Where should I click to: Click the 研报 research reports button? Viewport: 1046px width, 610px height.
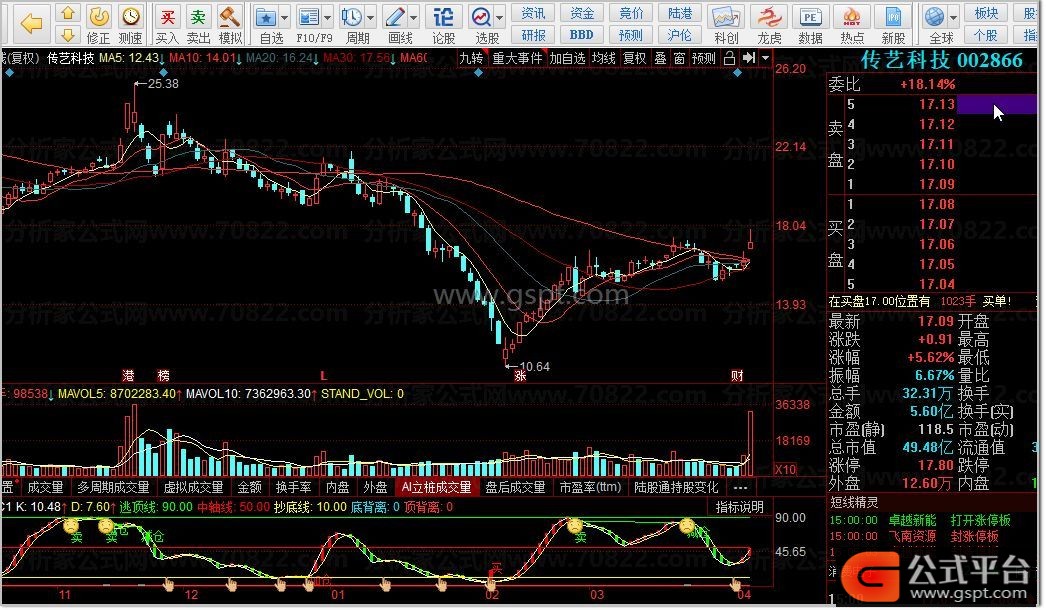click(533, 35)
